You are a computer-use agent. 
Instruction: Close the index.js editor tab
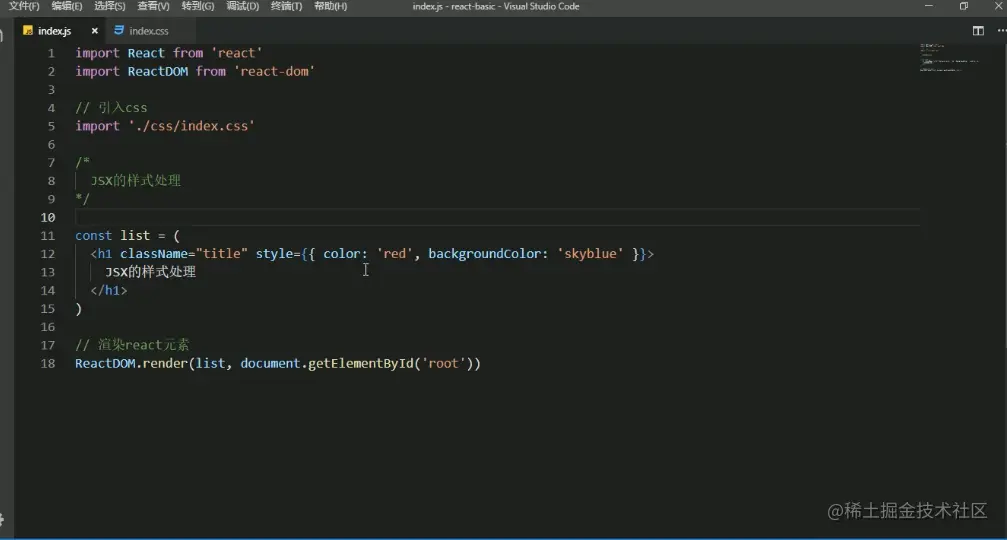(x=94, y=31)
